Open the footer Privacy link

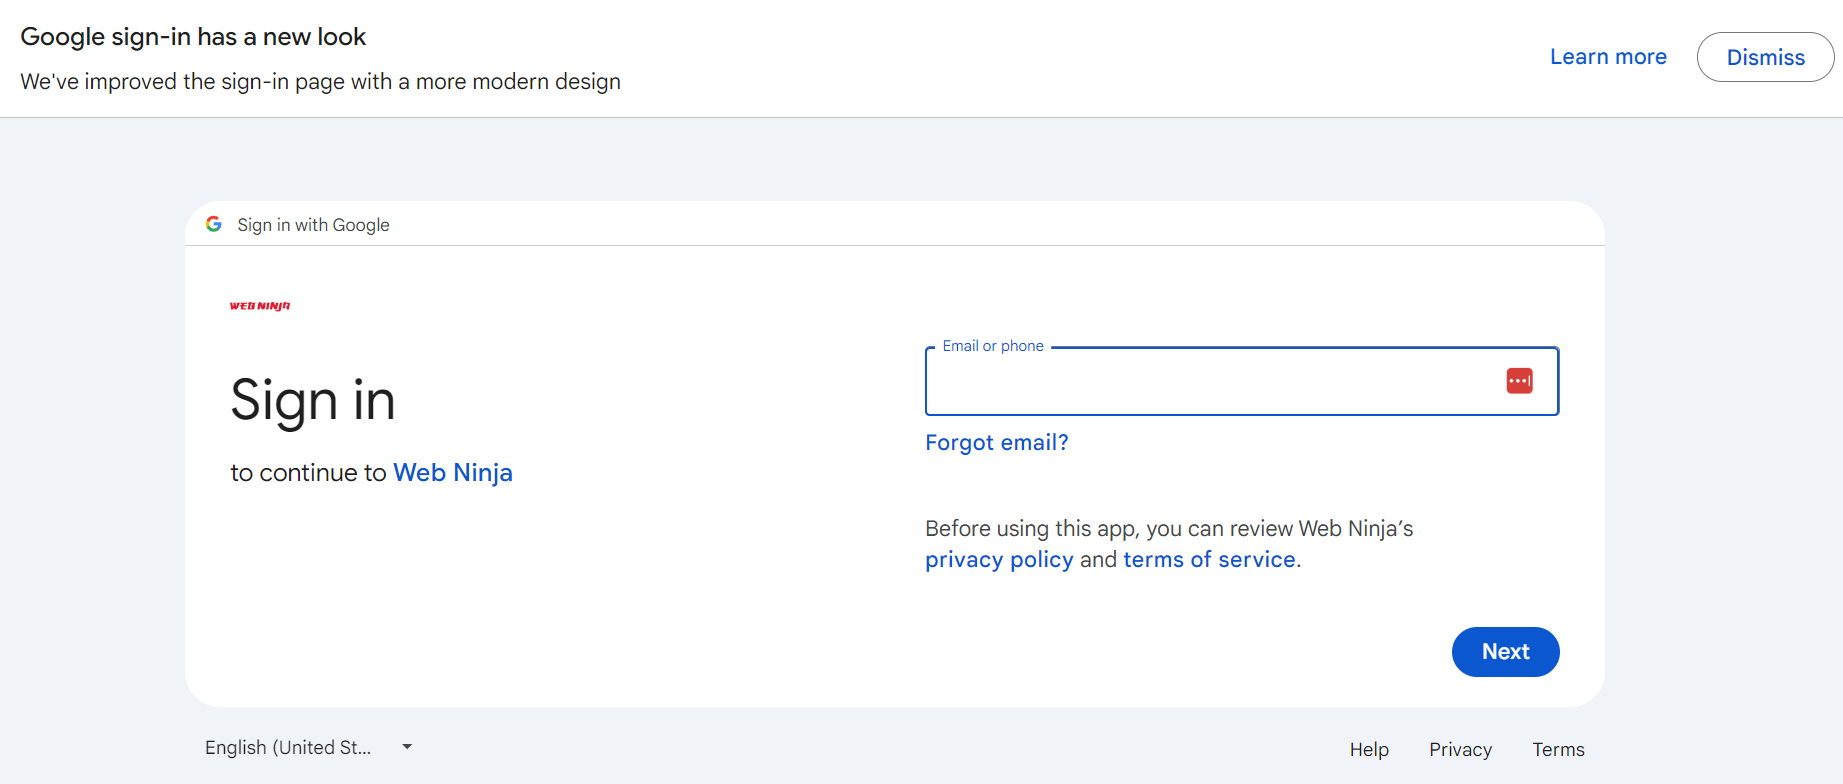pos(1460,750)
